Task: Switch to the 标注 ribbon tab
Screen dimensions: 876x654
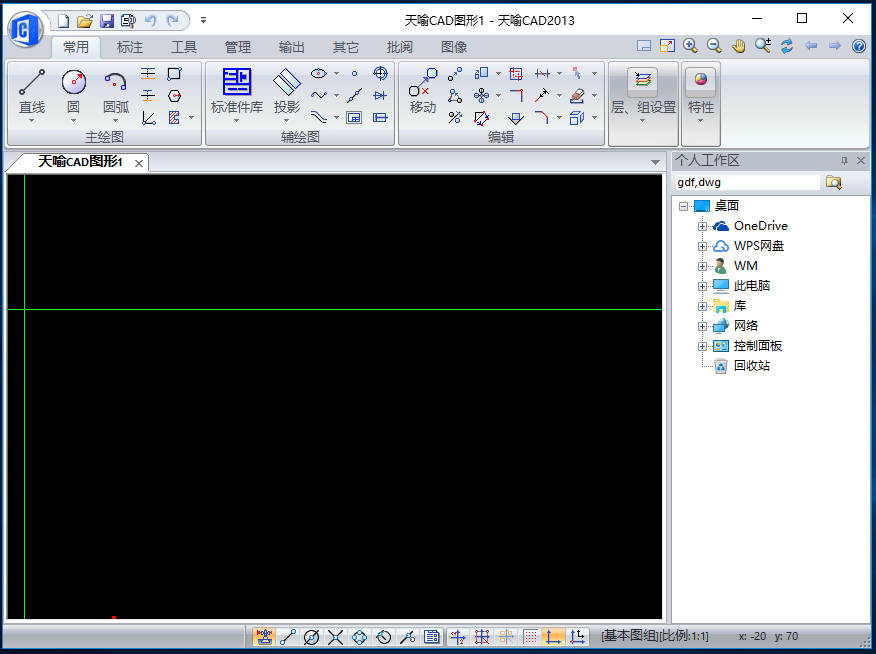Action: tap(130, 47)
